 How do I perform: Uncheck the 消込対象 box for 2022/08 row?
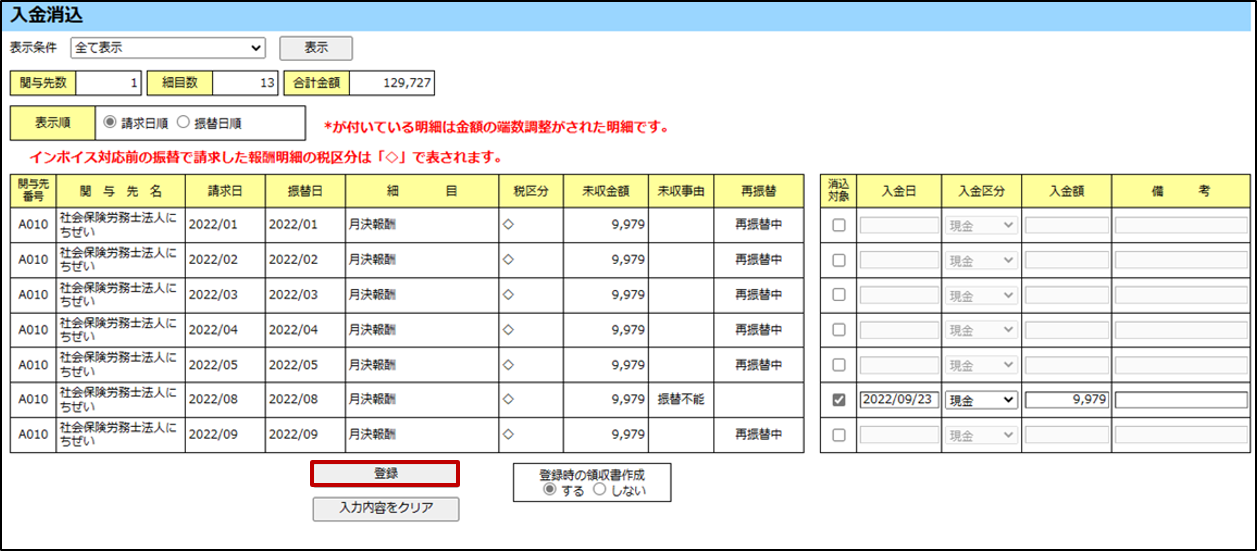[839, 400]
